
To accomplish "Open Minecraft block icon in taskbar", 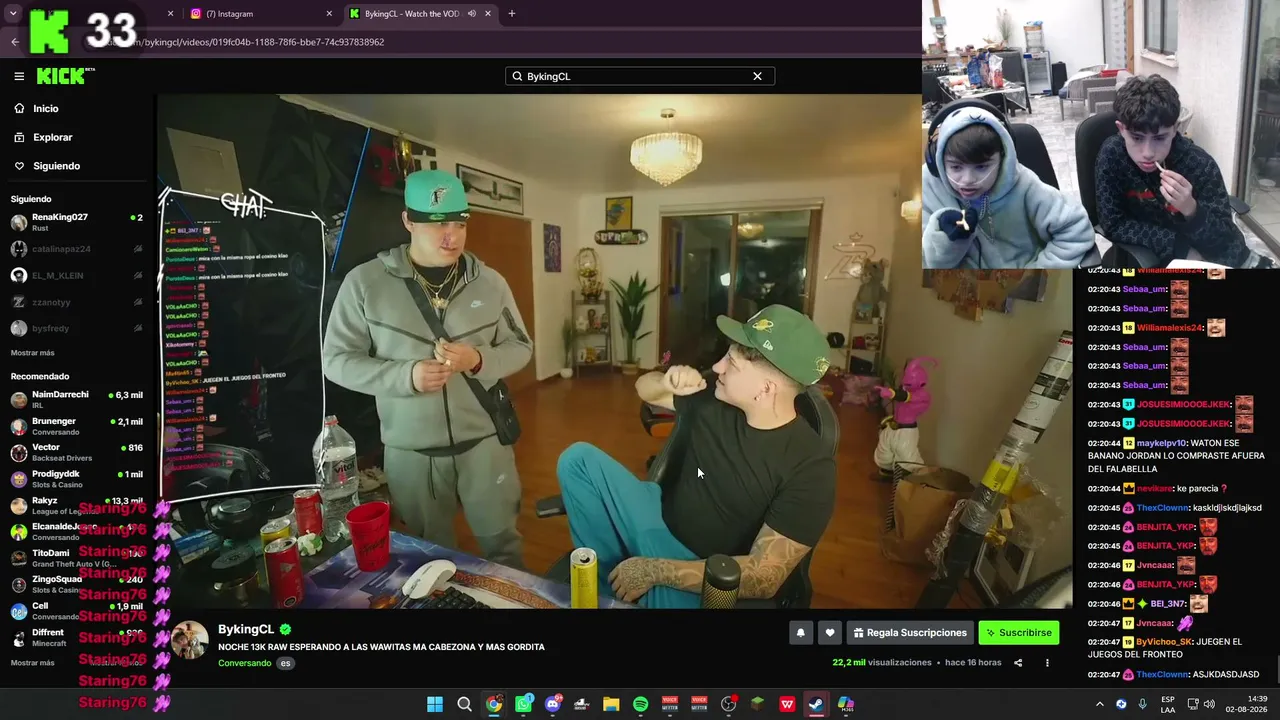I will click(x=758, y=704).
